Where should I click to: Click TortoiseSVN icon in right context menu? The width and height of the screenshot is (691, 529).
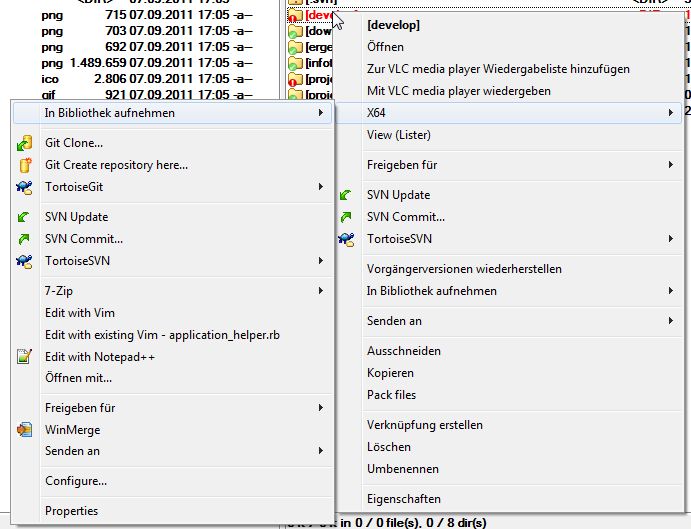(346, 239)
